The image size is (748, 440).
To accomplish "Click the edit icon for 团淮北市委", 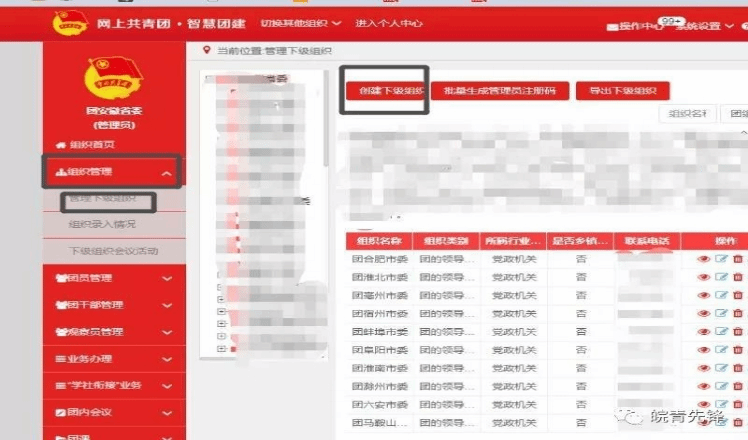I will 720,277.
